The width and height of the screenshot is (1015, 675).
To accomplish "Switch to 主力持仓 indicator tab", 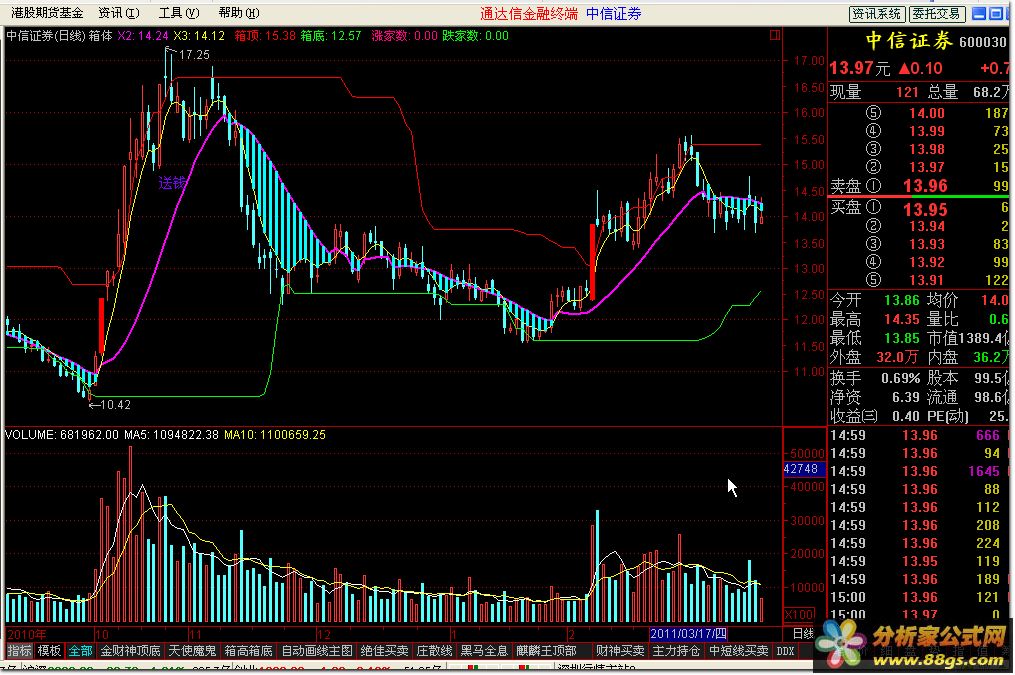I will click(x=676, y=650).
